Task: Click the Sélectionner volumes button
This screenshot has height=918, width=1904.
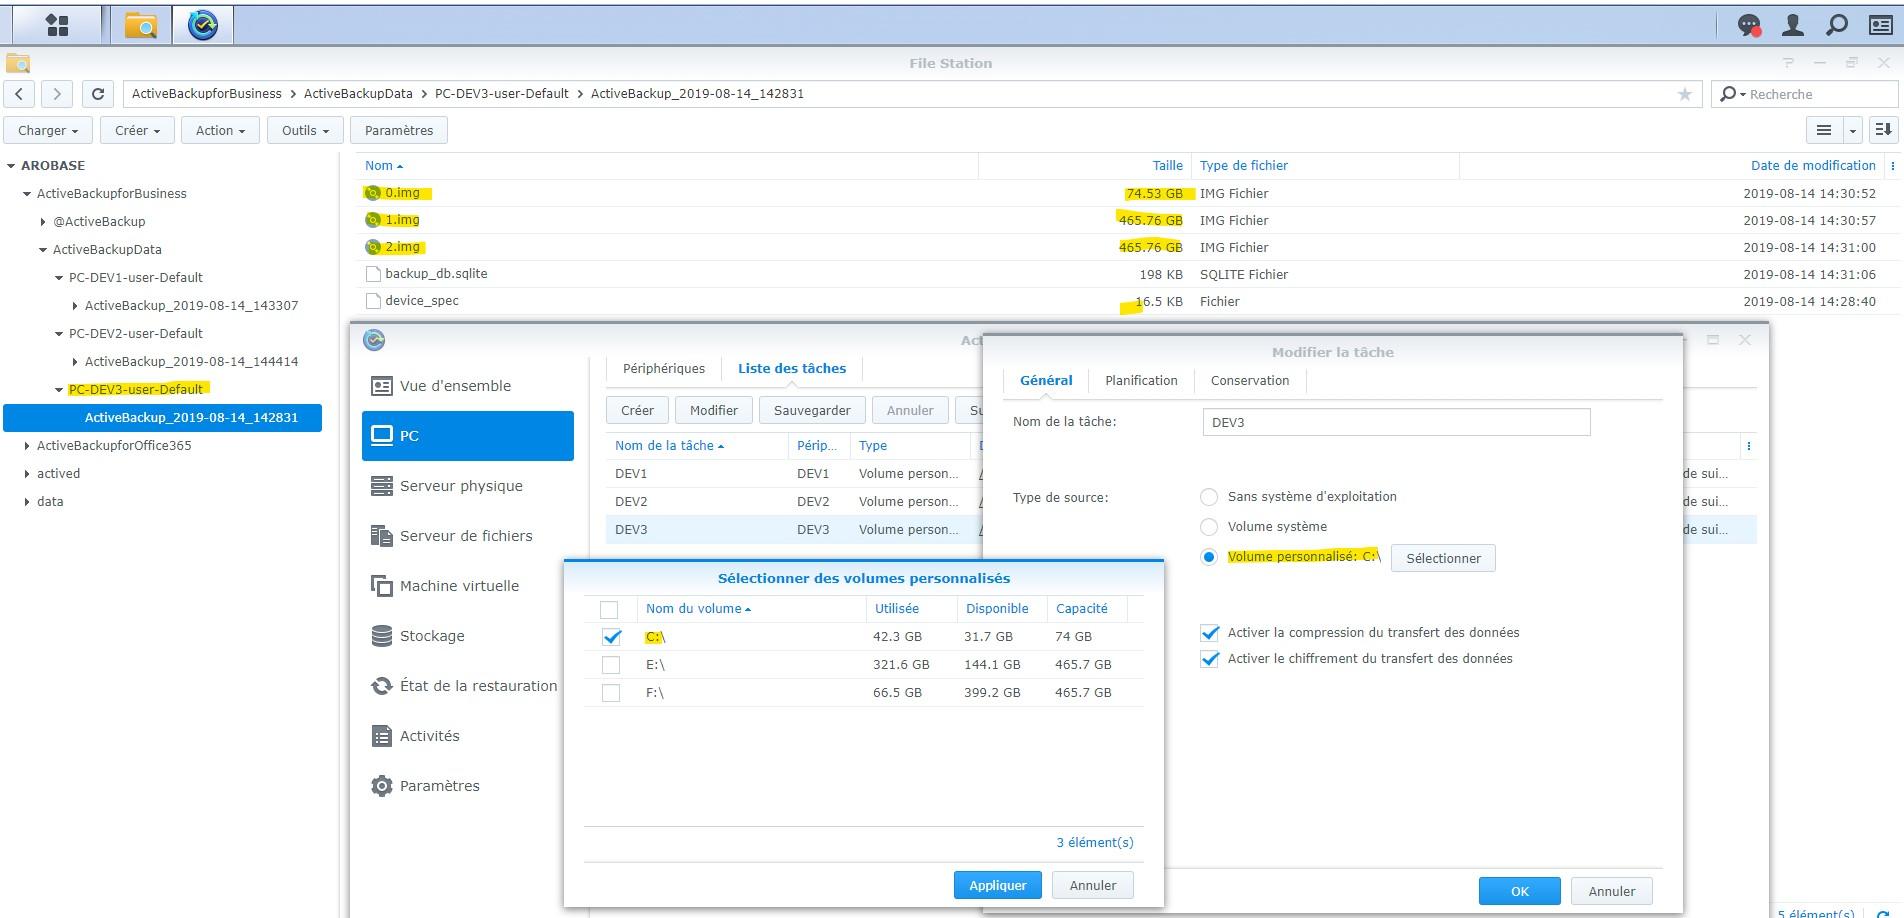Action: (x=1443, y=558)
